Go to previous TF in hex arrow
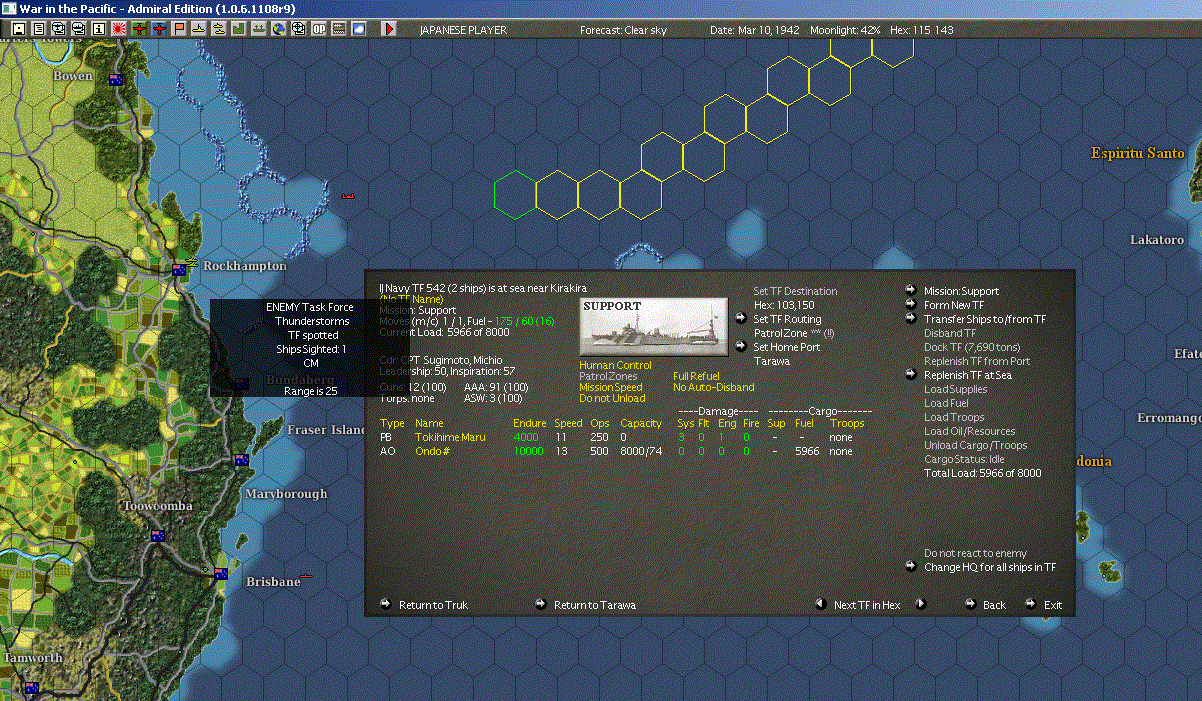Viewport: 1202px width, 701px height. (820, 604)
